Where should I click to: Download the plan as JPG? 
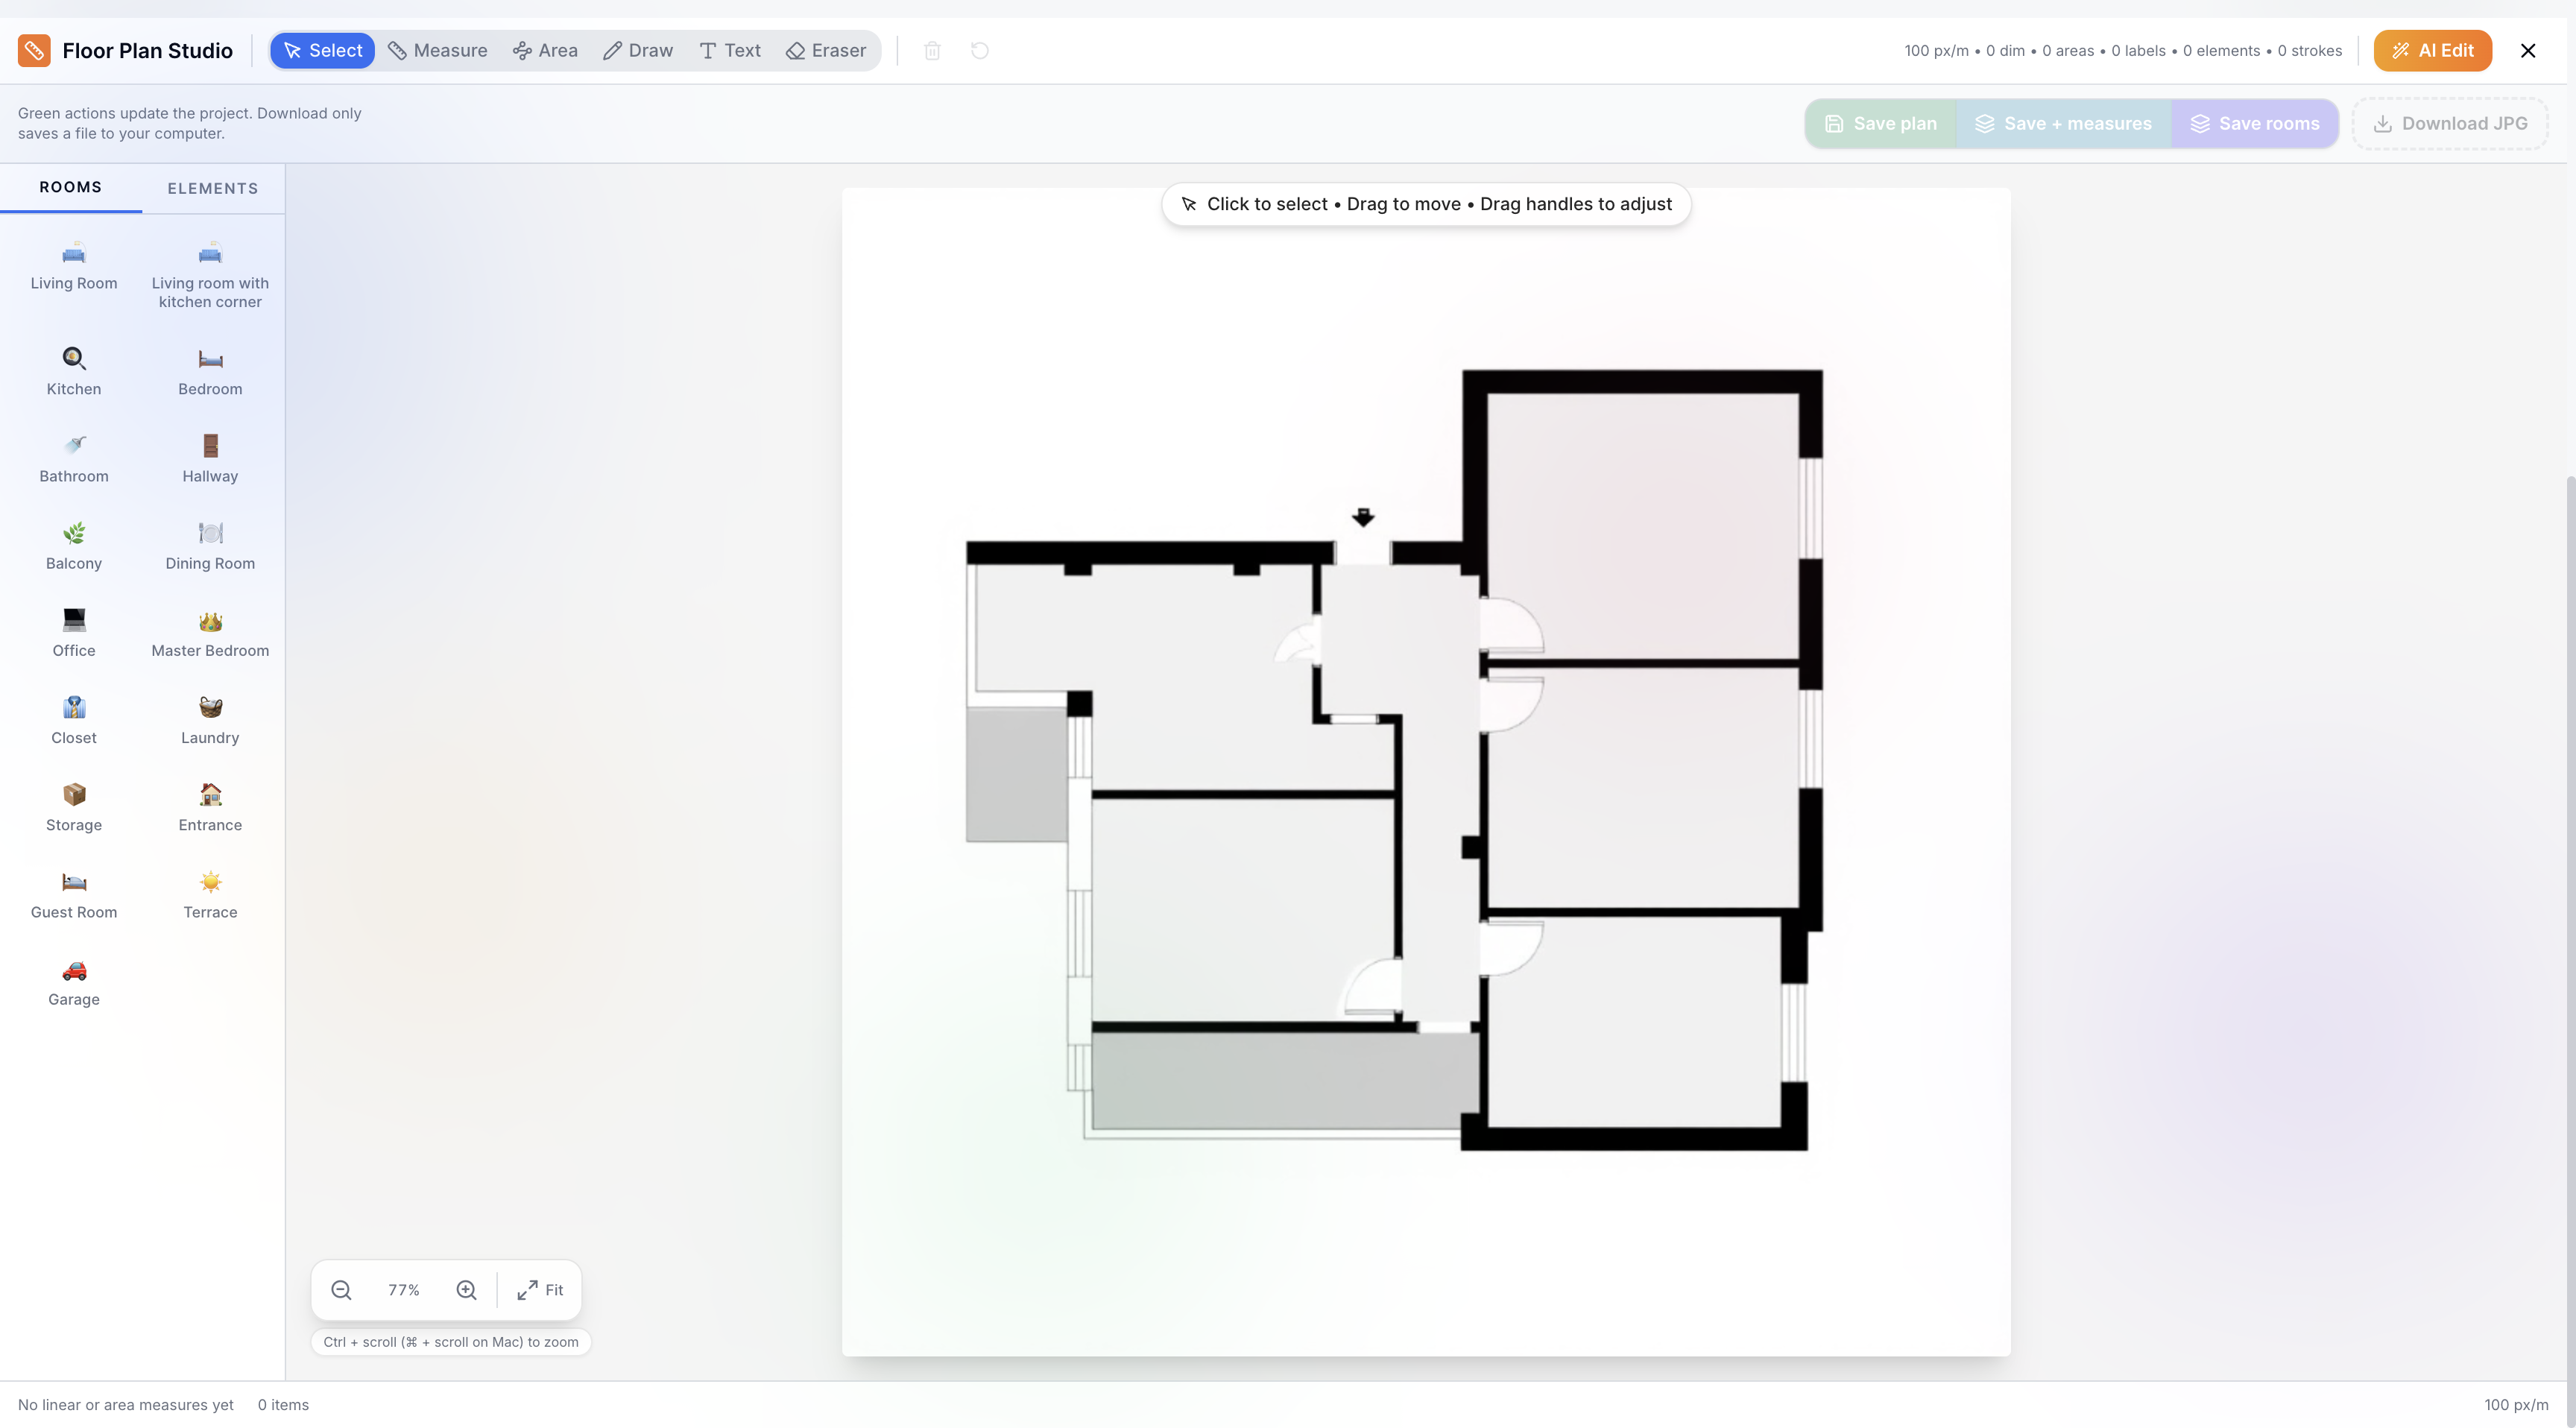pyautogui.click(x=2450, y=124)
